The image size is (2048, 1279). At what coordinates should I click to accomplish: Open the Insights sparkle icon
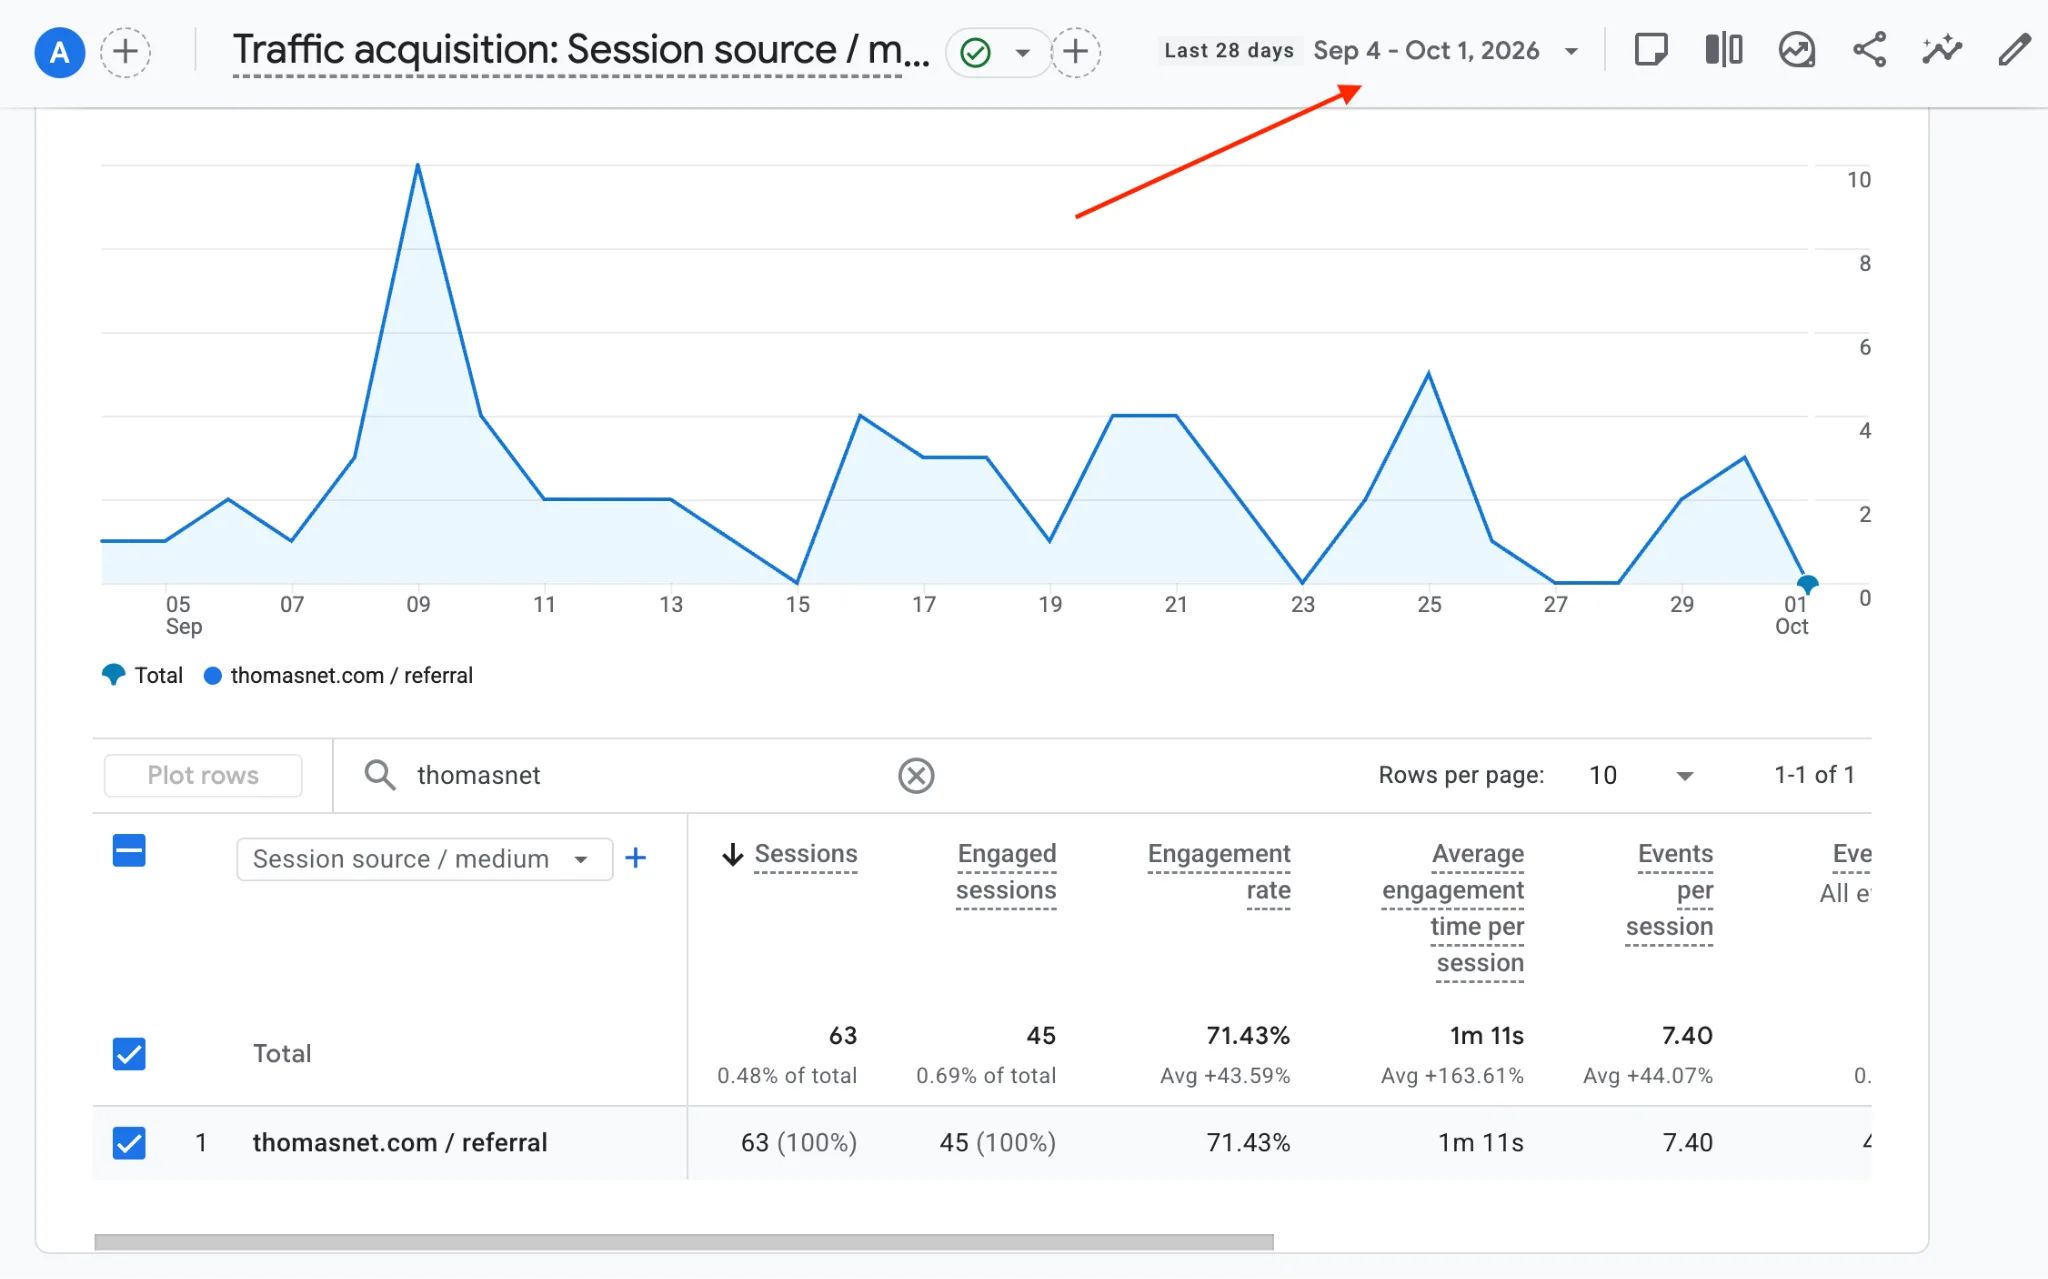click(1942, 49)
